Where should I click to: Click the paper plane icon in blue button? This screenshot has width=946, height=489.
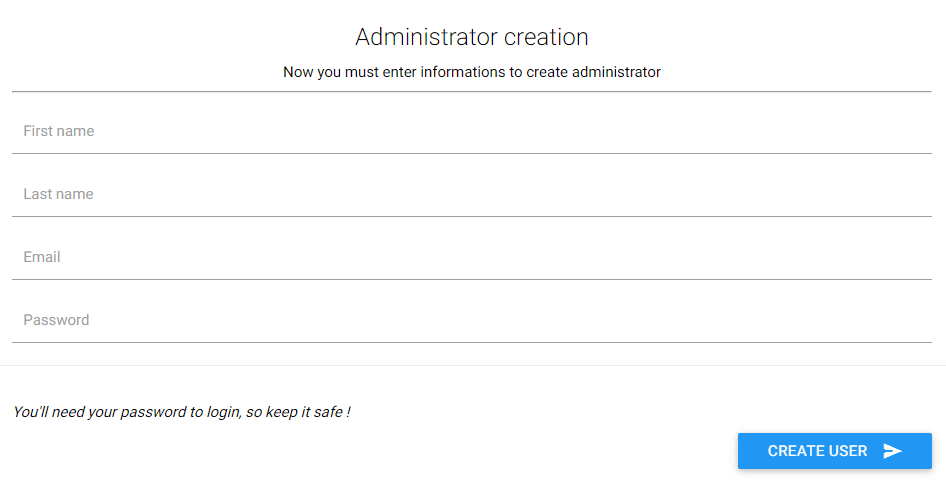892,451
